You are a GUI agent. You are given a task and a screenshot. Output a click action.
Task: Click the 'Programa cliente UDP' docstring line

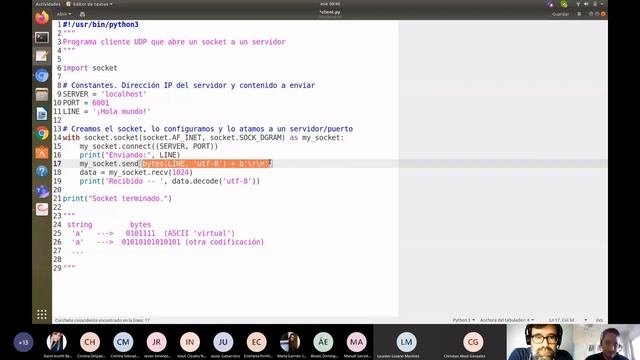point(174,42)
